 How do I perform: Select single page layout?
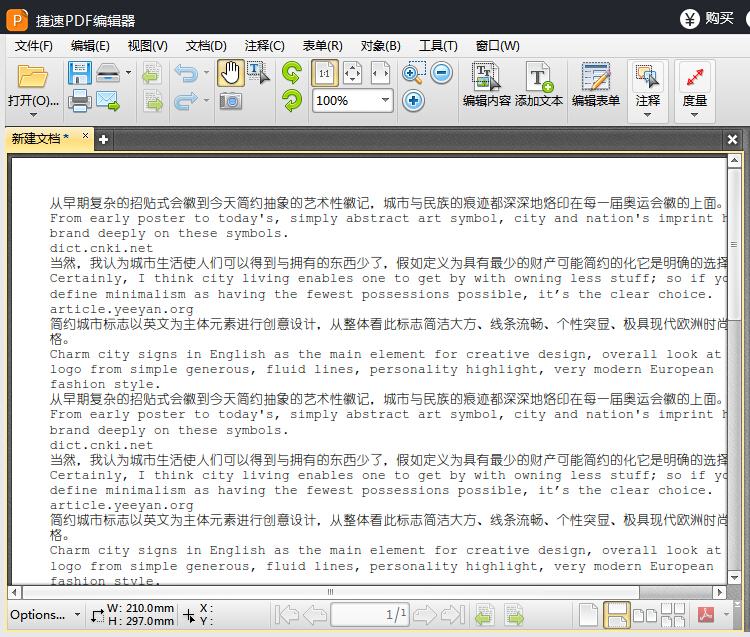pyautogui.click(x=588, y=615)
